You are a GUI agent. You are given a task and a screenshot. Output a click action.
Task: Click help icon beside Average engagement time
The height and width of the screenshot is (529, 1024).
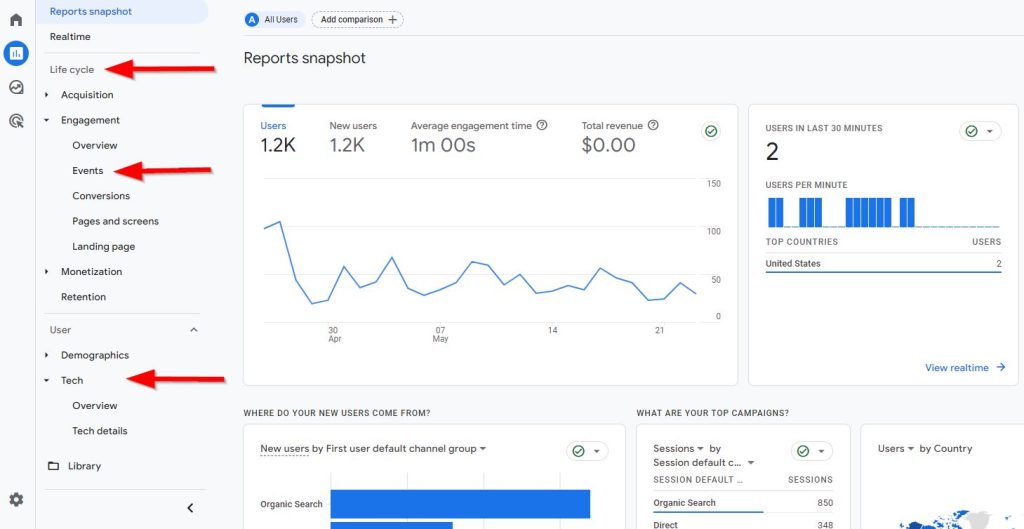(542, 126)
